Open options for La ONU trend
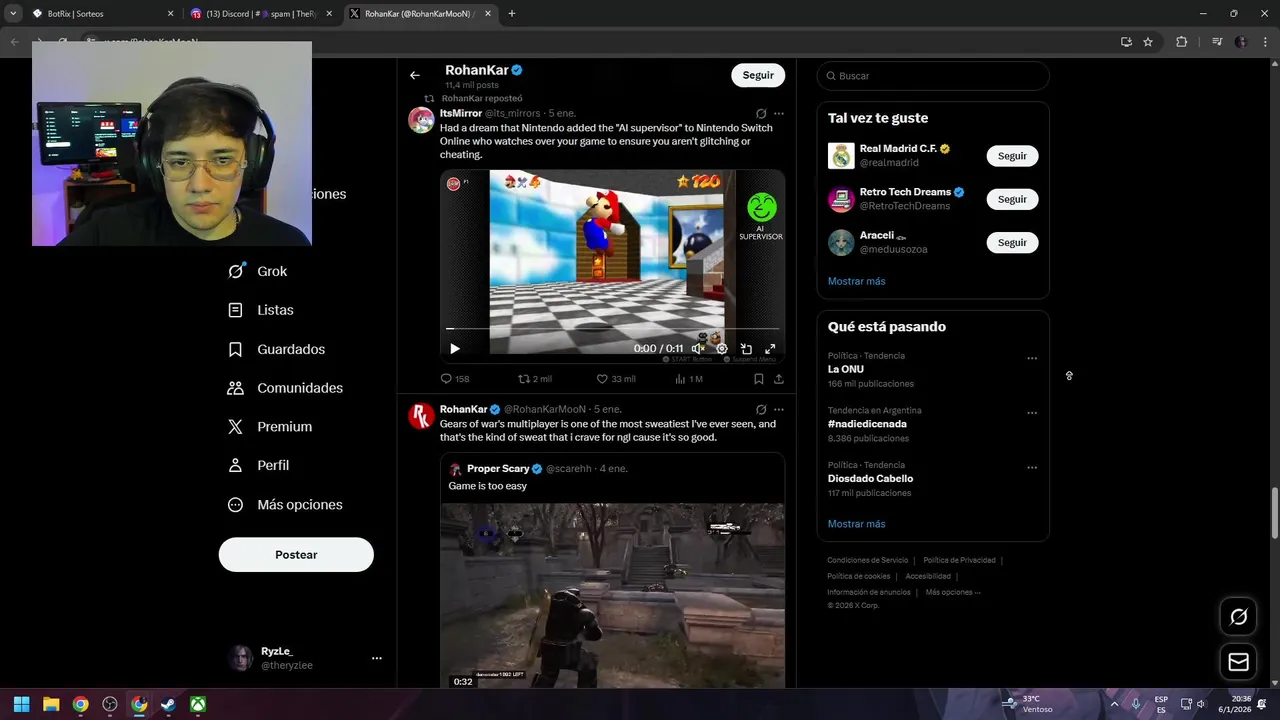Screen dimensions: 1280x720 [1032, 358]
